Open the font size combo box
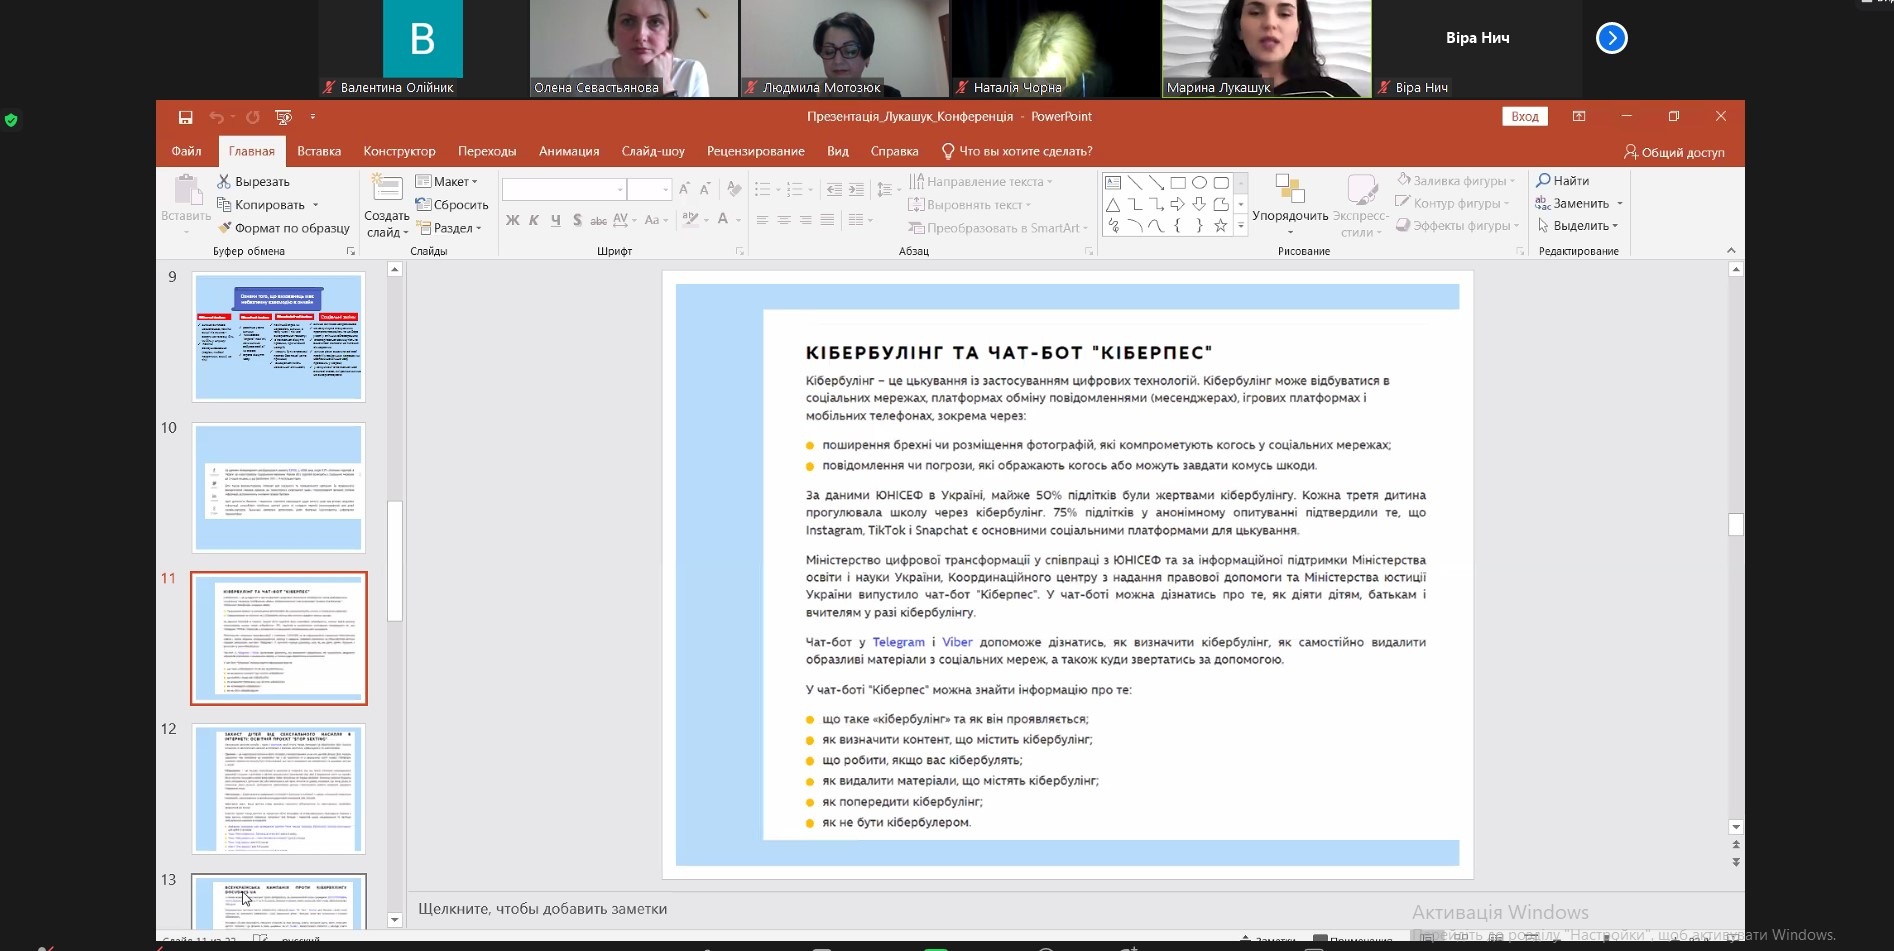 (x=649, y=189)
